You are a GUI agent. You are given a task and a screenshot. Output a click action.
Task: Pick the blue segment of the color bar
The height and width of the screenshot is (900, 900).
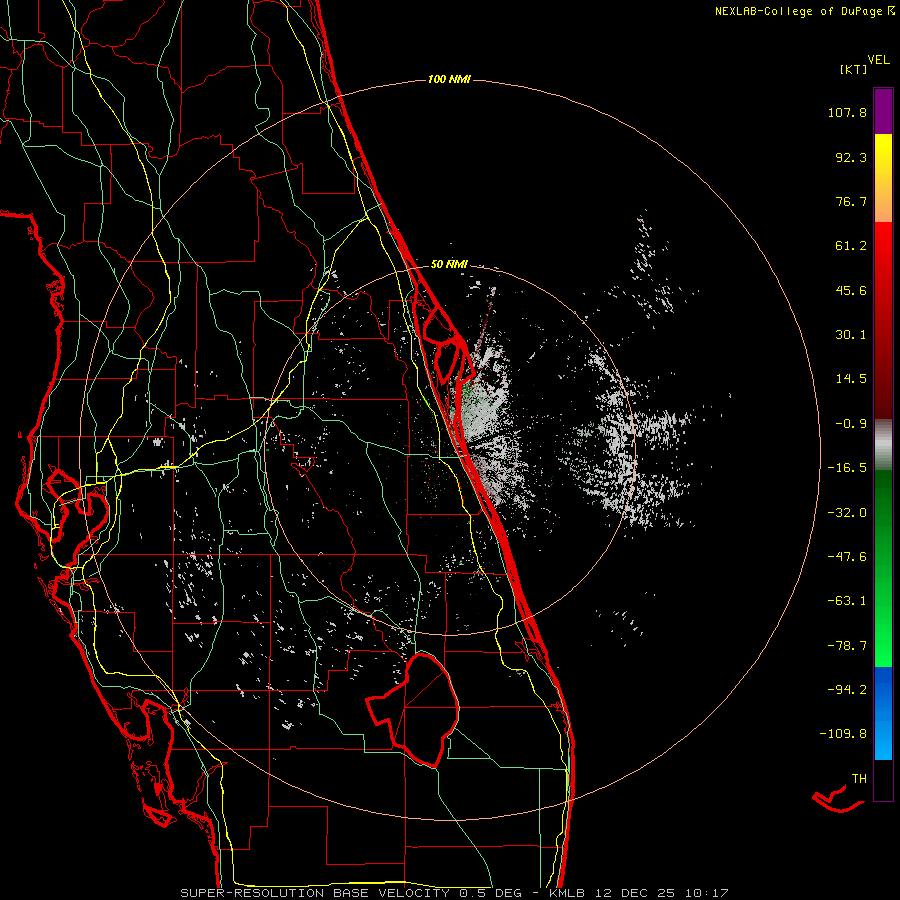883,713
